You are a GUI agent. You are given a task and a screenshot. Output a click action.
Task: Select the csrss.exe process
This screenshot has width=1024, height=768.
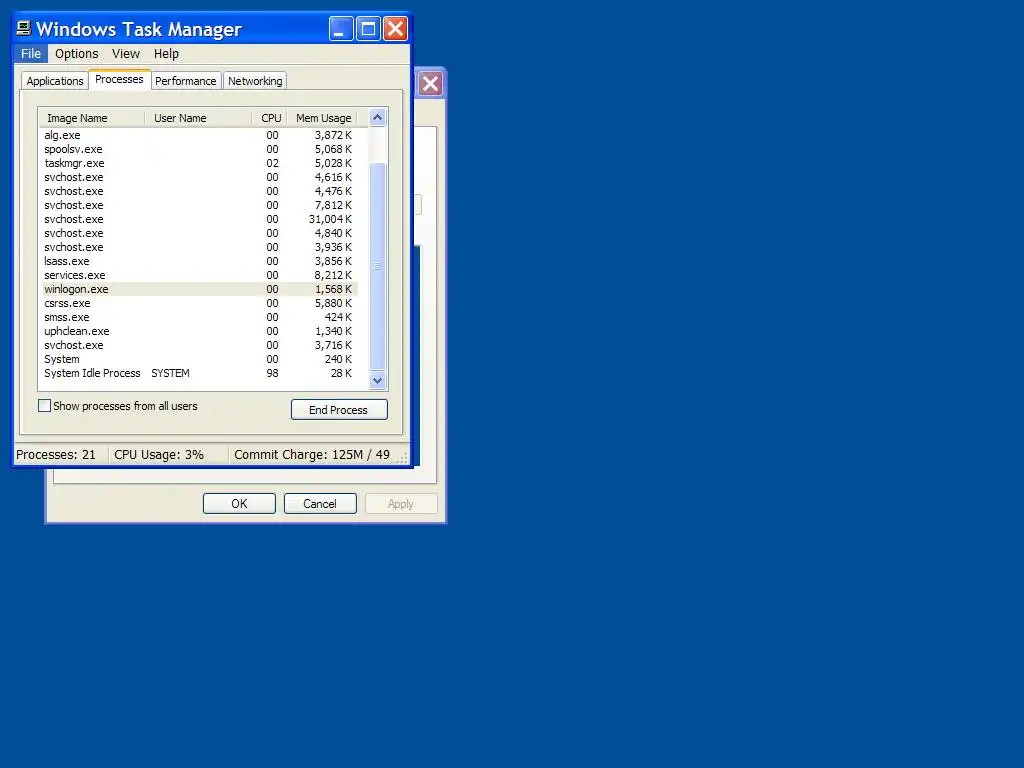tap(199, 304)
